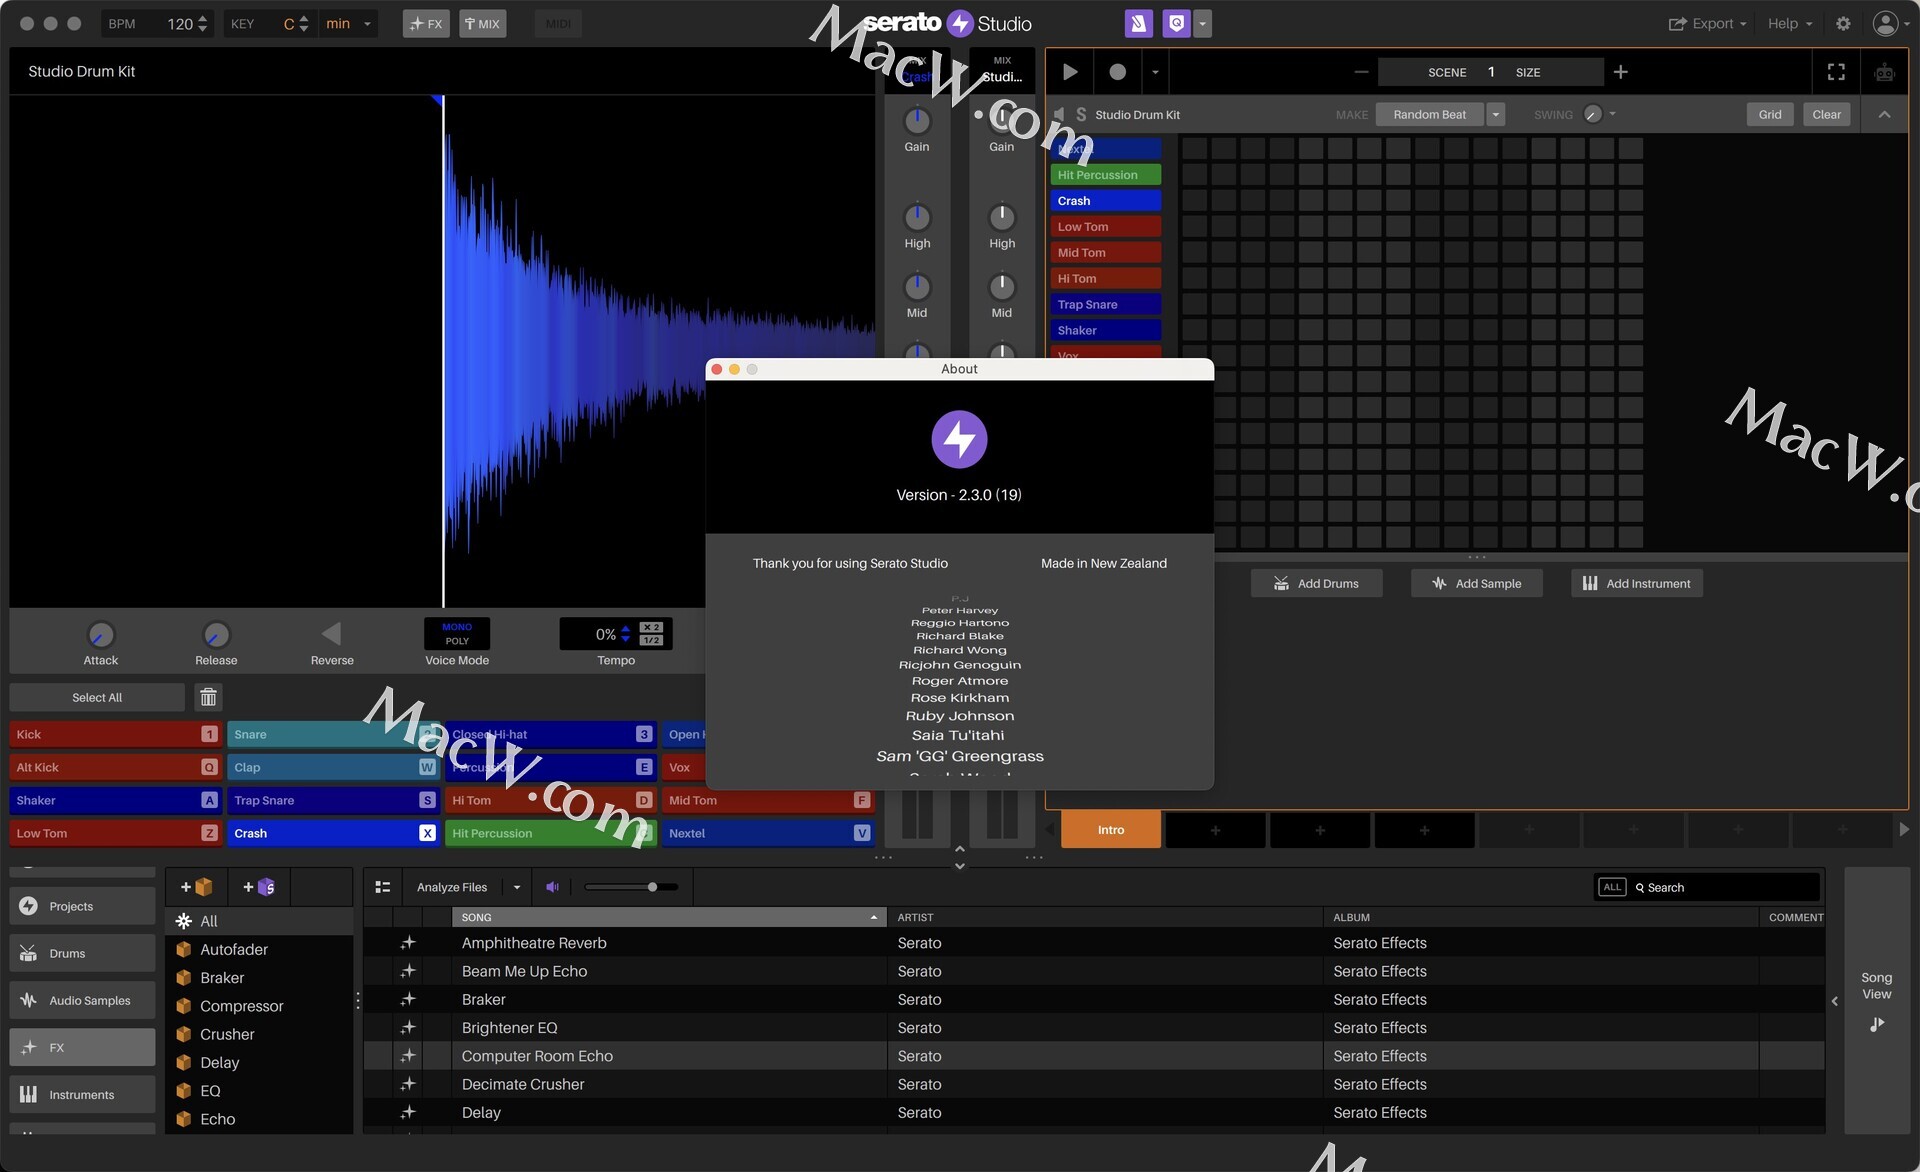Click Random Beat button
Image resolution: width=1920 pixels, height=1172 pixels.
[1430, 115]
